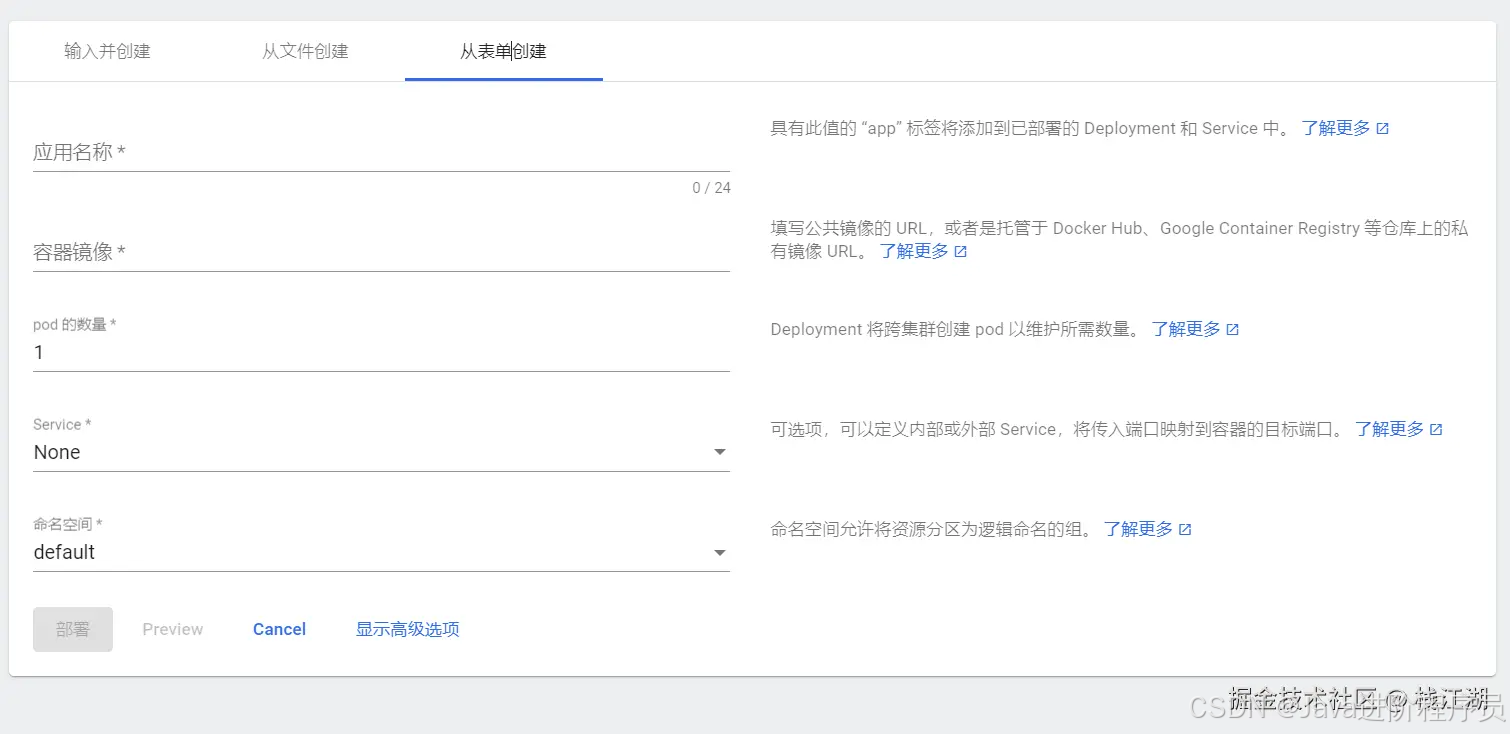Open 了解更多 about the app label
Screen dimensions: 1510x734
pyautogui.click(x=1337, y=127)
